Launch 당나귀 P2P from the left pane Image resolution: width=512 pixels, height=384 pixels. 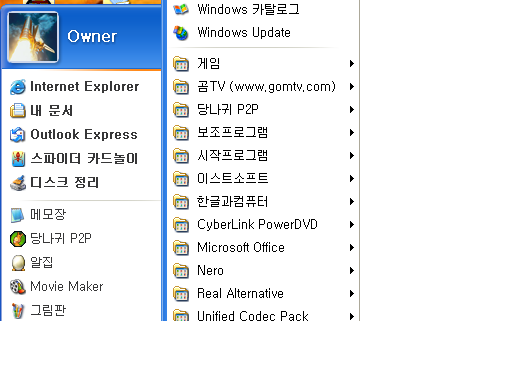click(81, 239)
